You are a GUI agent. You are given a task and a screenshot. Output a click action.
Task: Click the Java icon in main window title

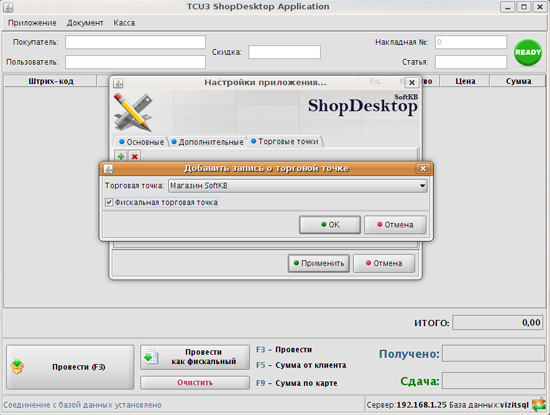tap(8, 7)
